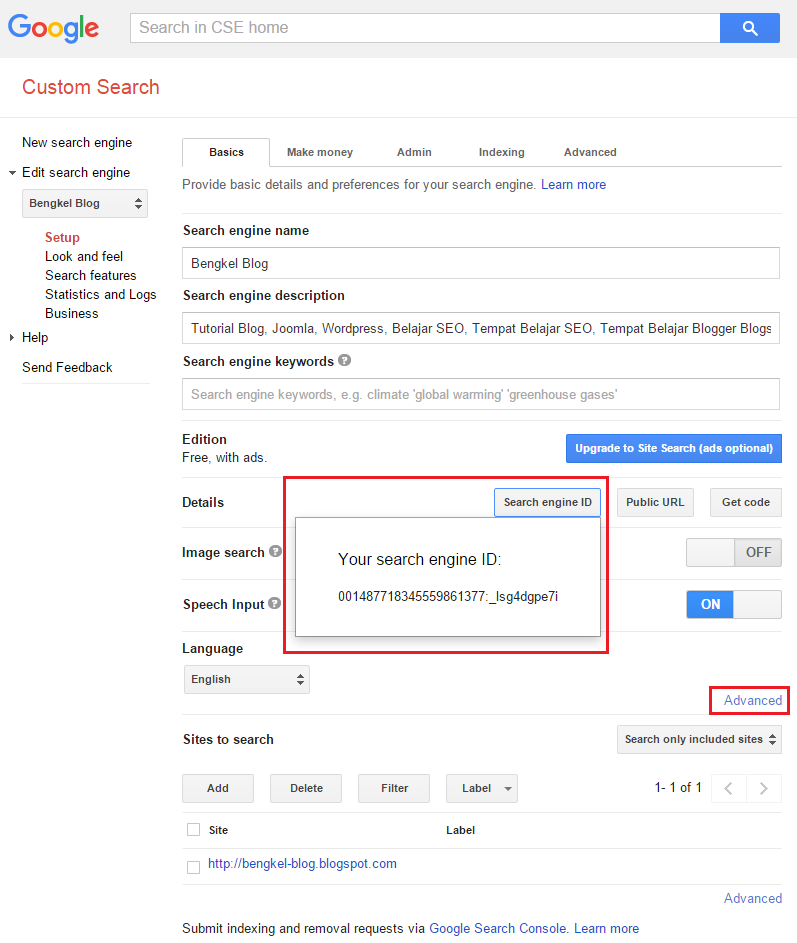Open the Bengkel Blog engine selector dropdown
Image resolution: width=797 pixels, height=943 pixels.
(85, 203)
